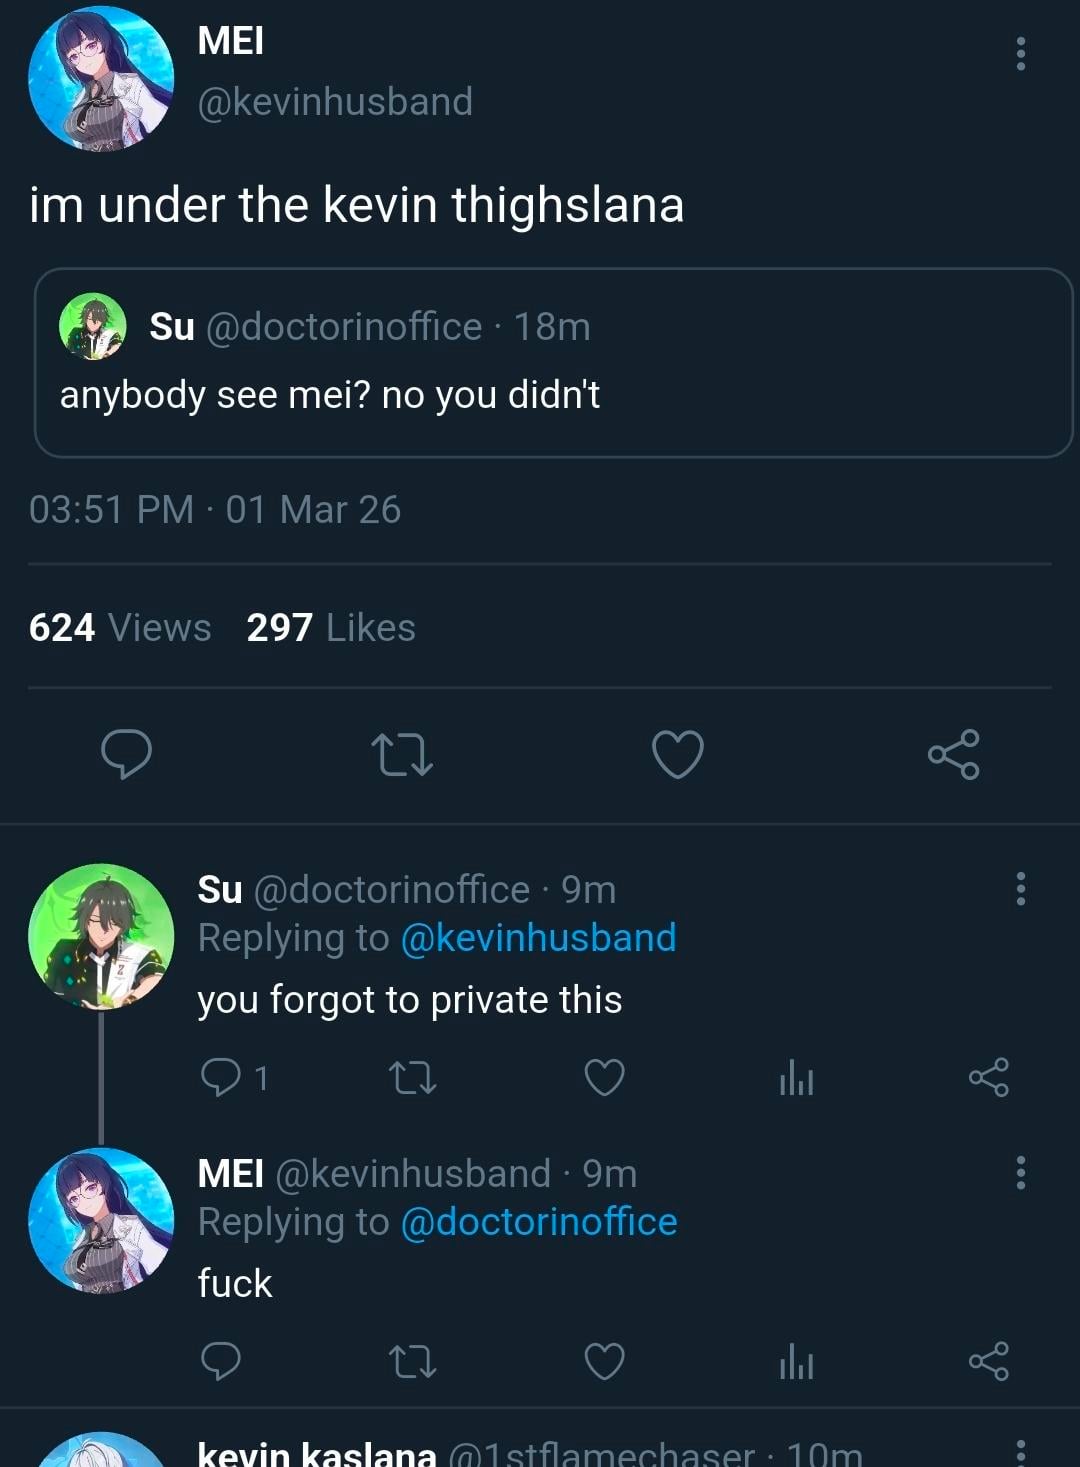Open more options menu on Su's reply
1080x1467 pixels.
point(1020,888)
